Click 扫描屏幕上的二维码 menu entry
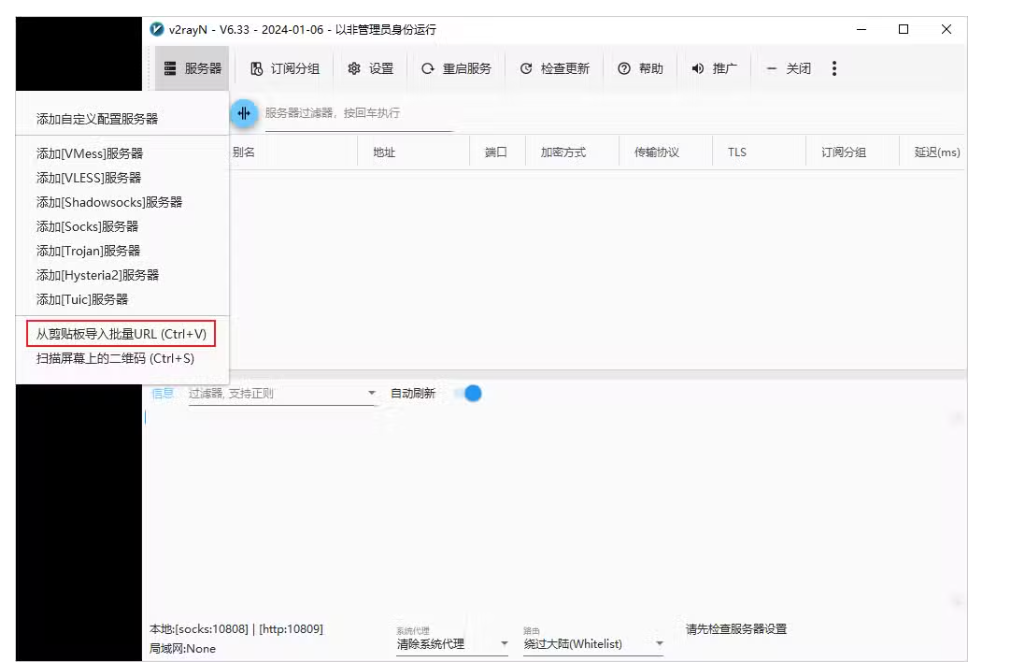 [115, 358]
